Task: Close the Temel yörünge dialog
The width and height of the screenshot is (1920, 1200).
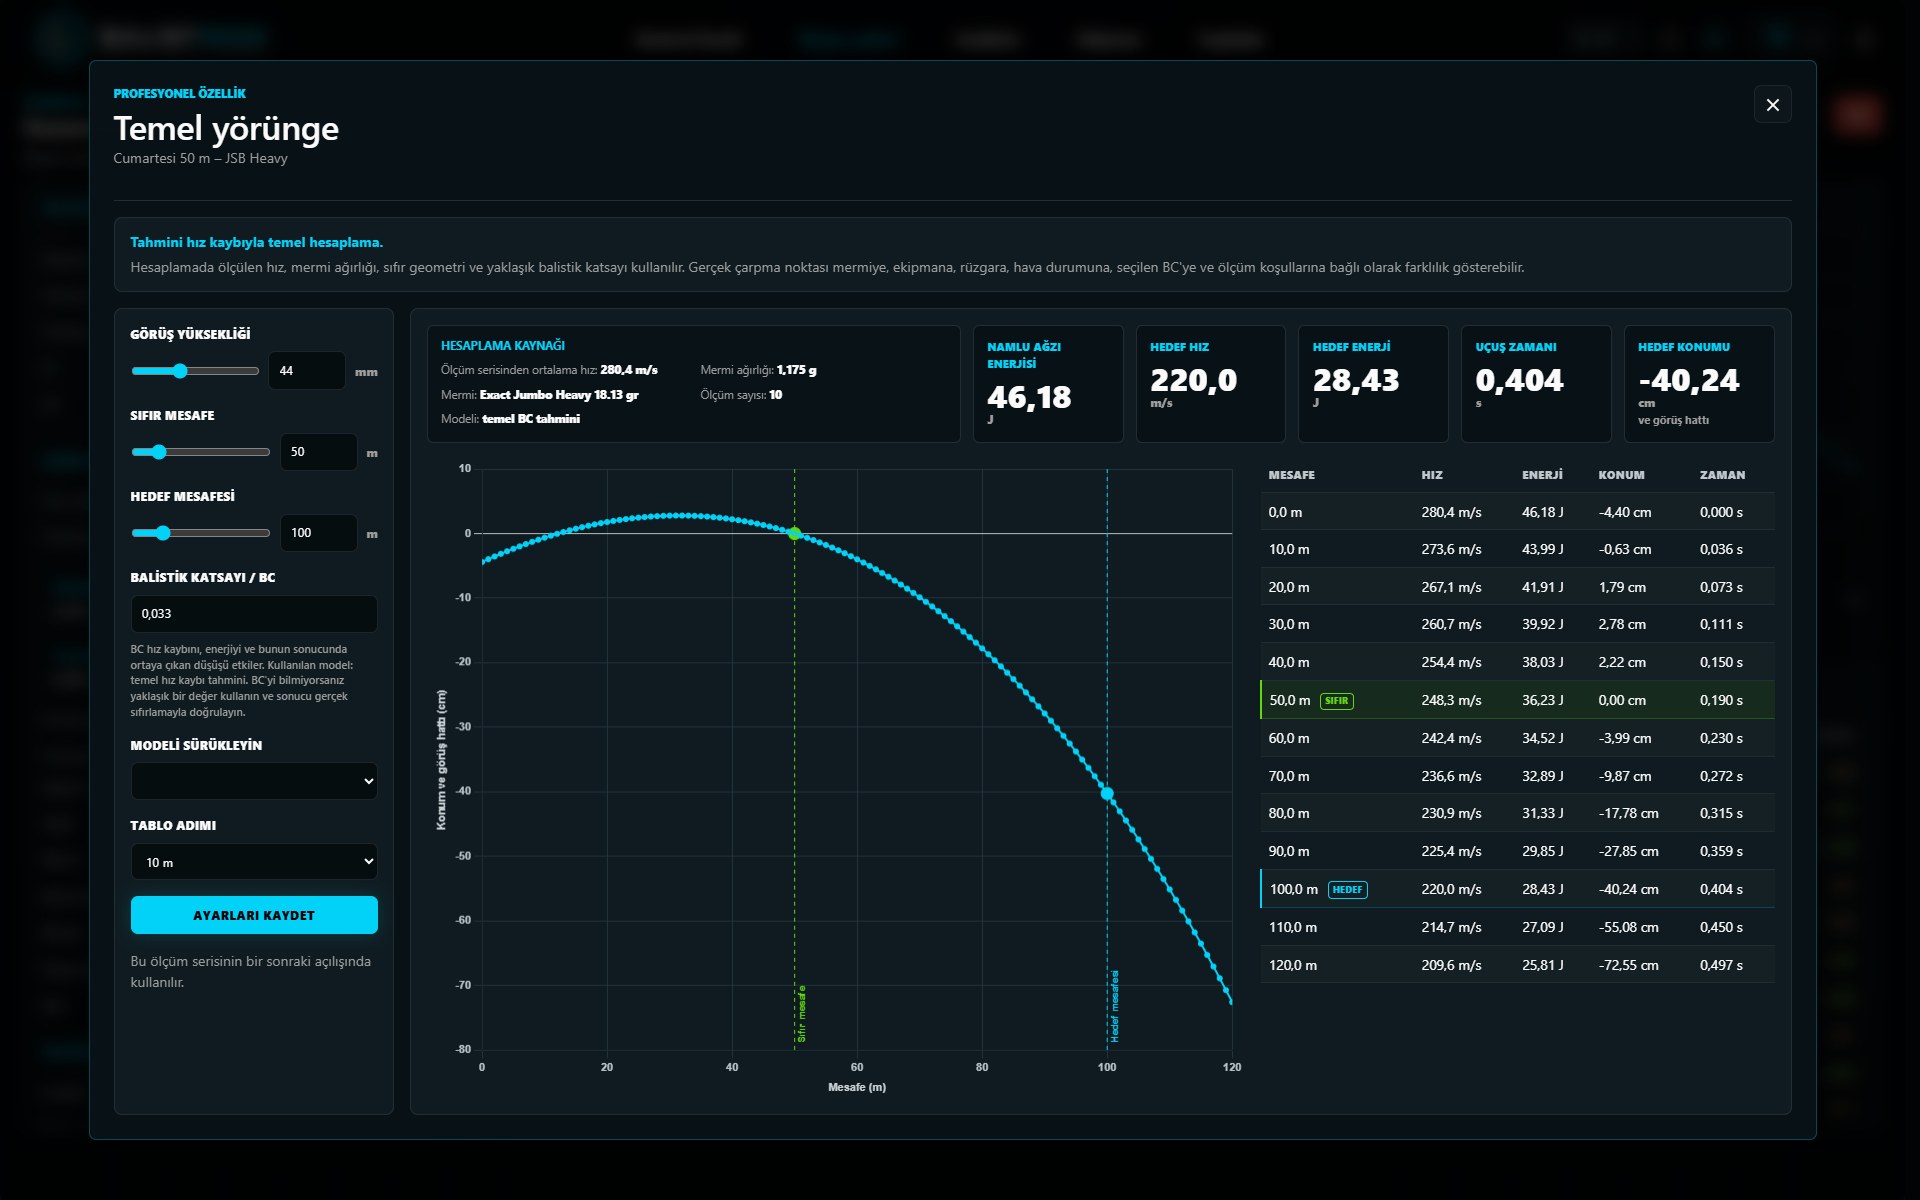Action: click(1772, 105)
